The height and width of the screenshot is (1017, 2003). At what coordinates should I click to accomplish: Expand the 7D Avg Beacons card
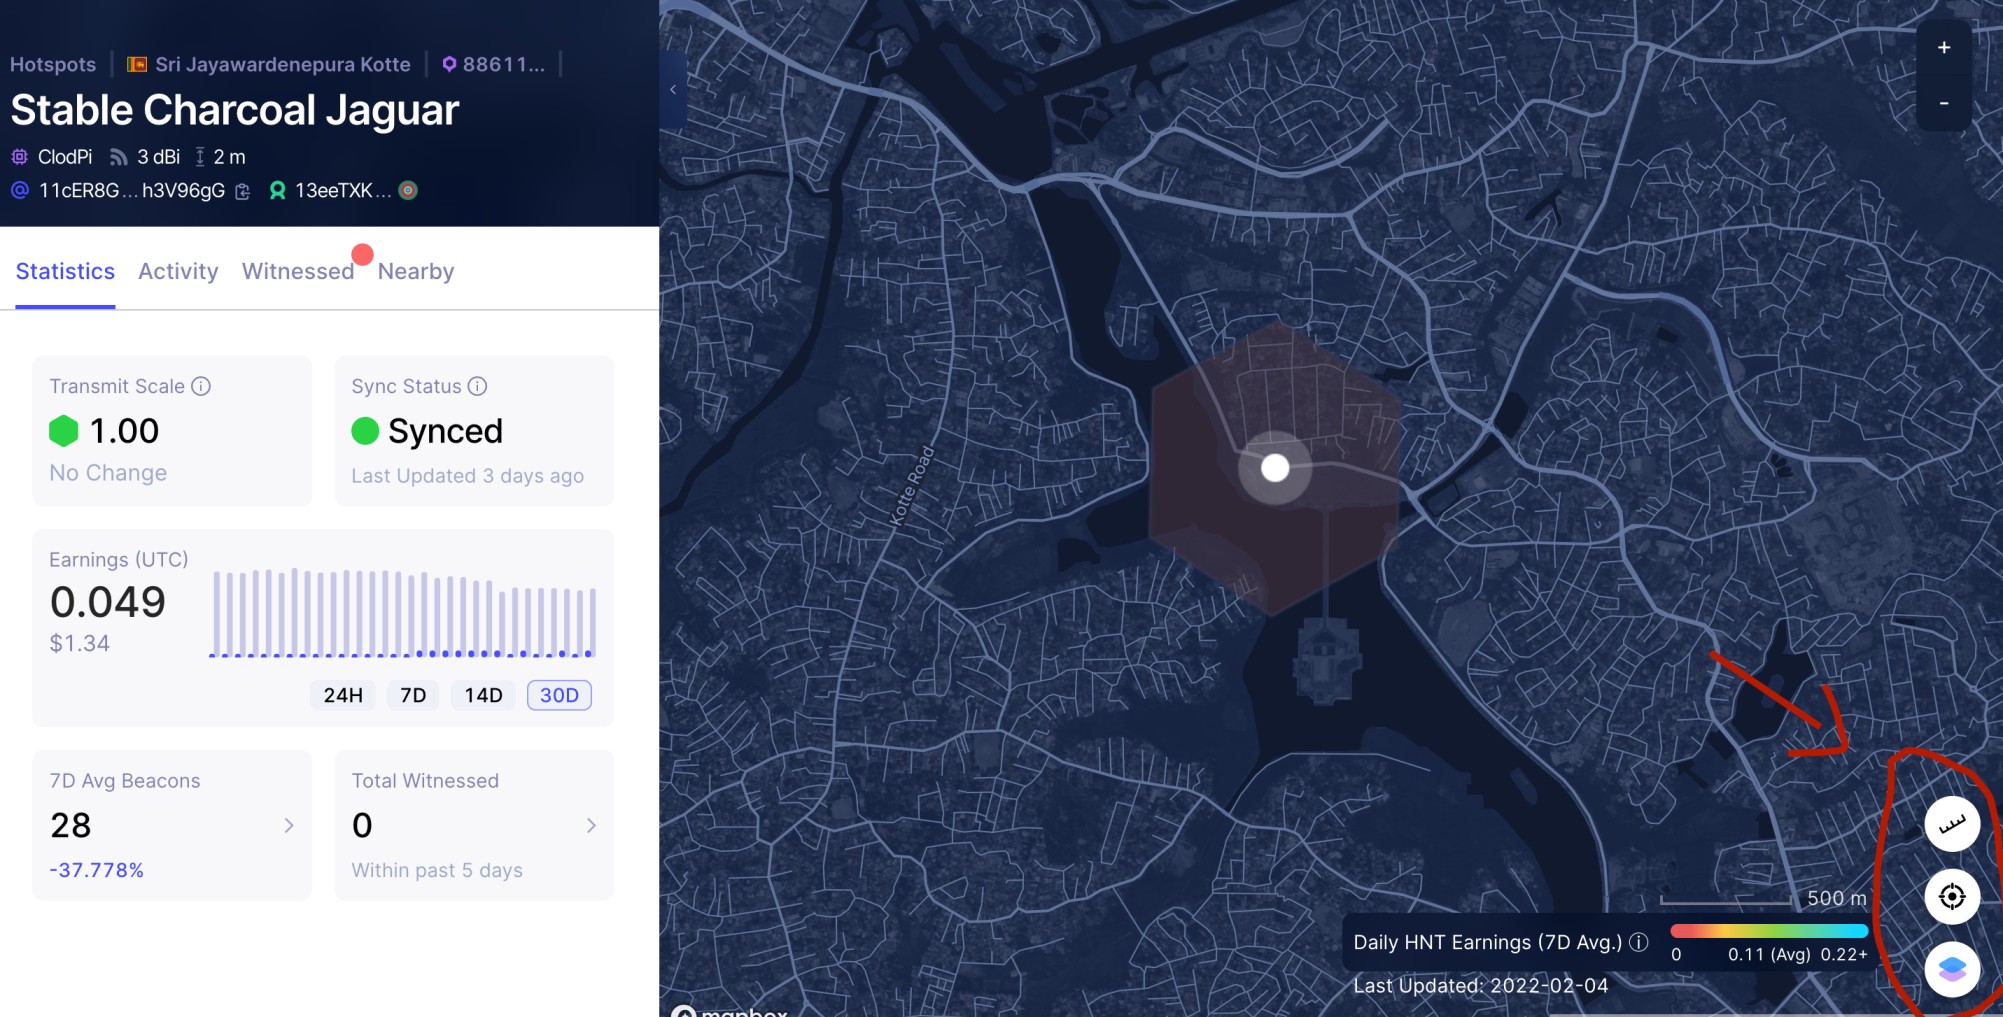pyautogui.click(x=172, y=825)
